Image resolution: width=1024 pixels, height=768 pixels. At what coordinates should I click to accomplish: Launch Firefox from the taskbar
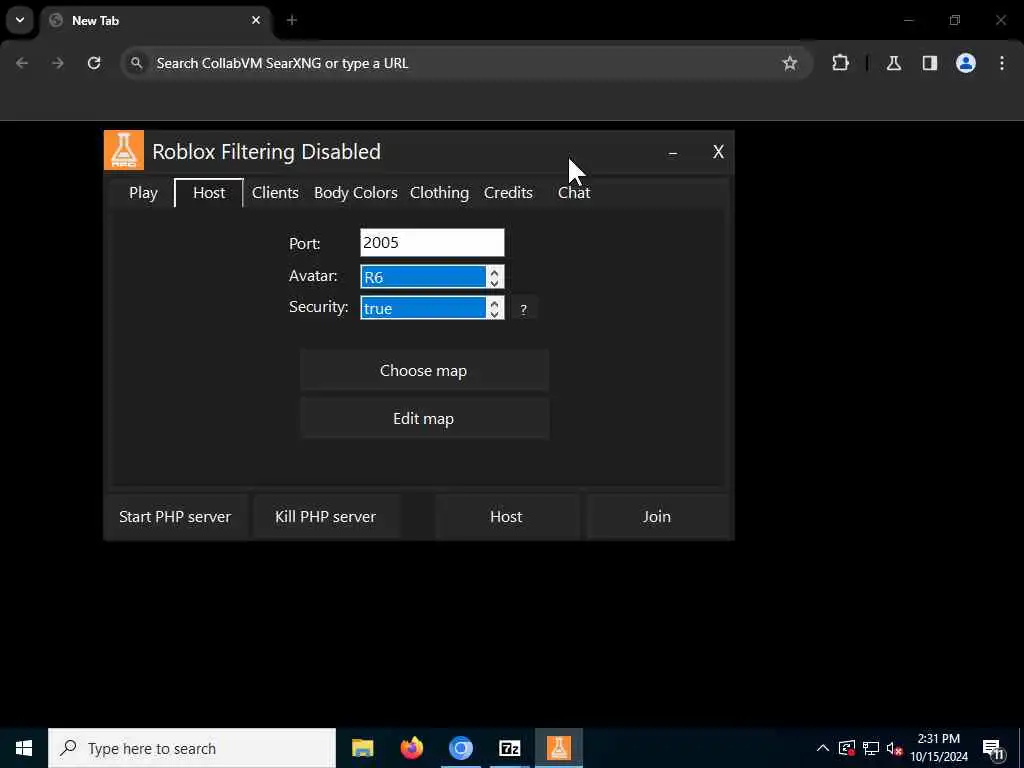pos(411,748)
